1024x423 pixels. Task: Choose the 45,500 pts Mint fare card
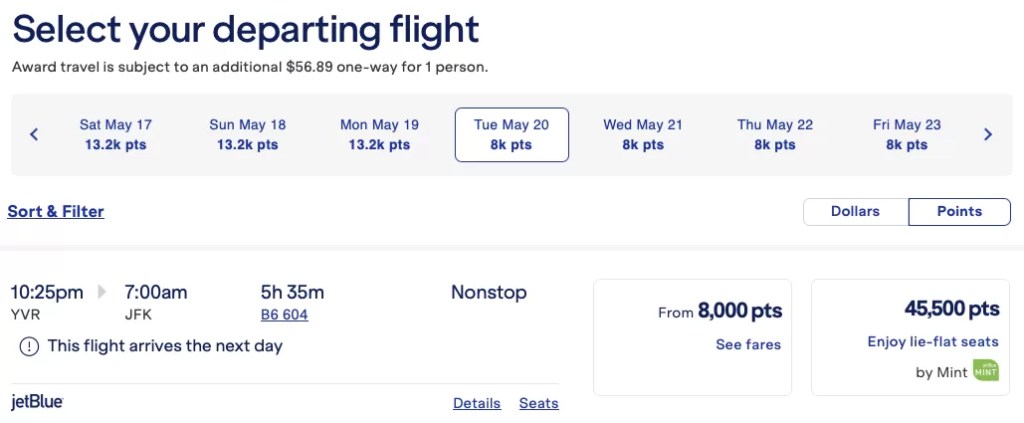pos(910,337)
